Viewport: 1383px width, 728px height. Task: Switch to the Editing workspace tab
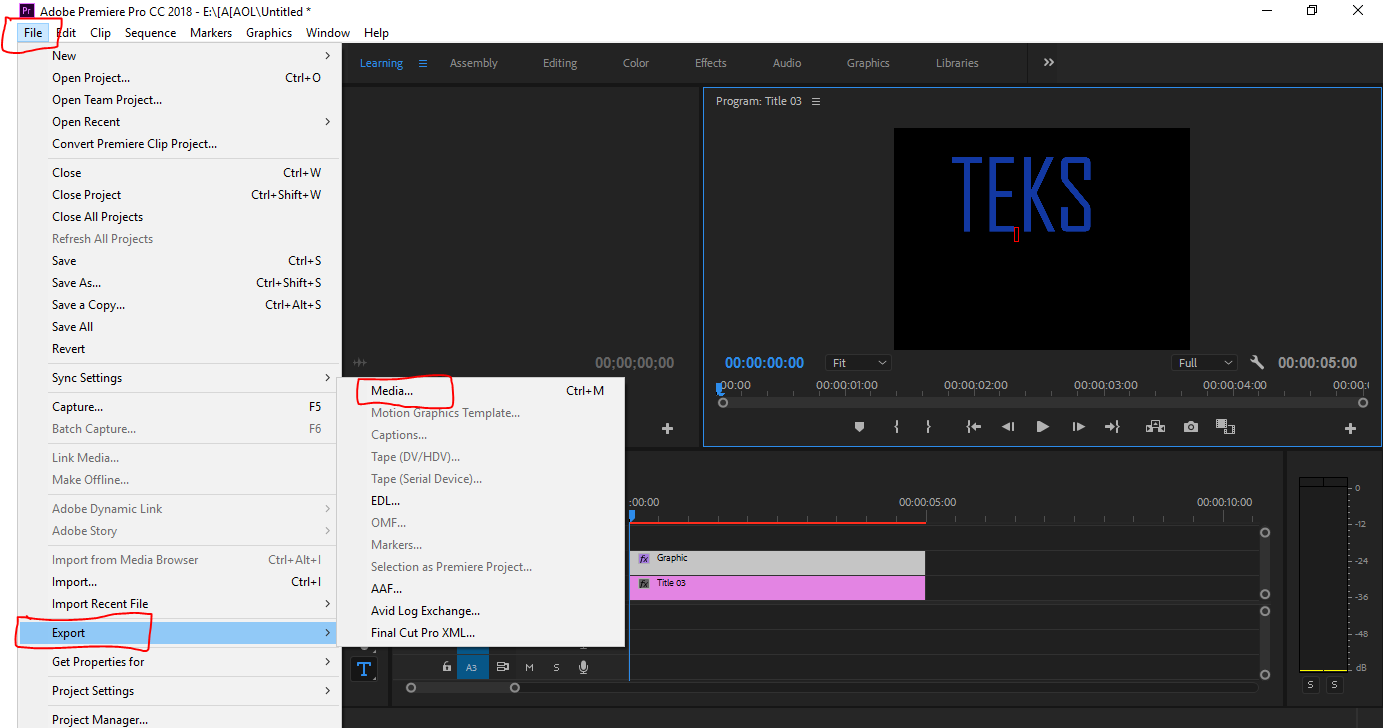tap(560, 63)
